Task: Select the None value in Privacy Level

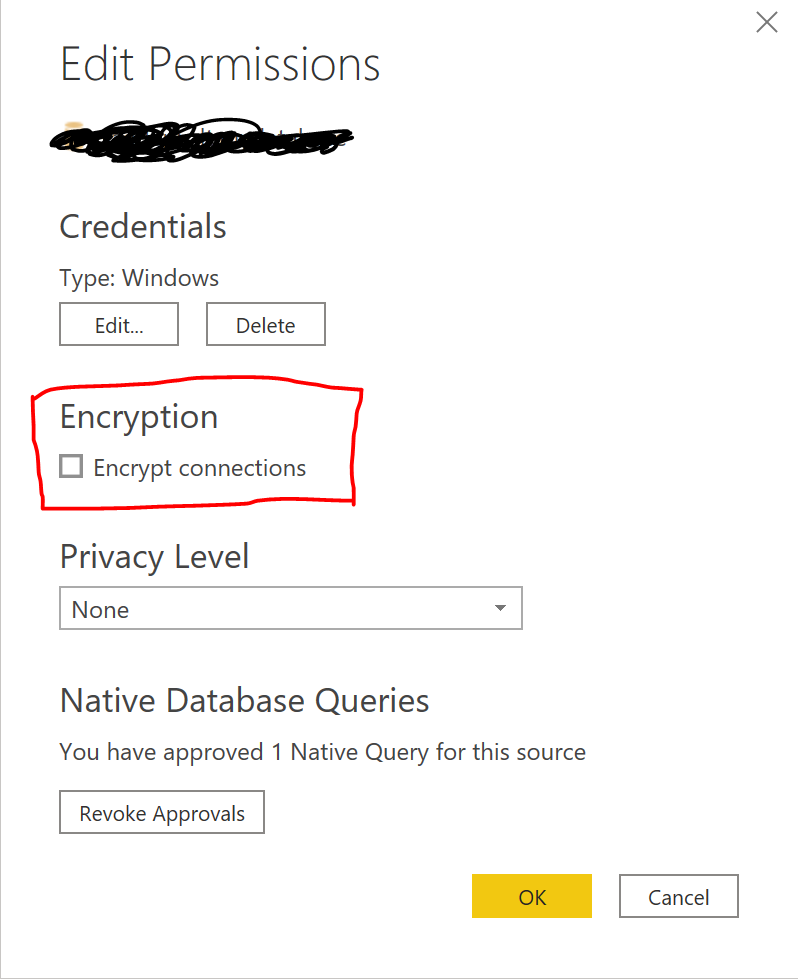Action: click(x=101, y=609)
